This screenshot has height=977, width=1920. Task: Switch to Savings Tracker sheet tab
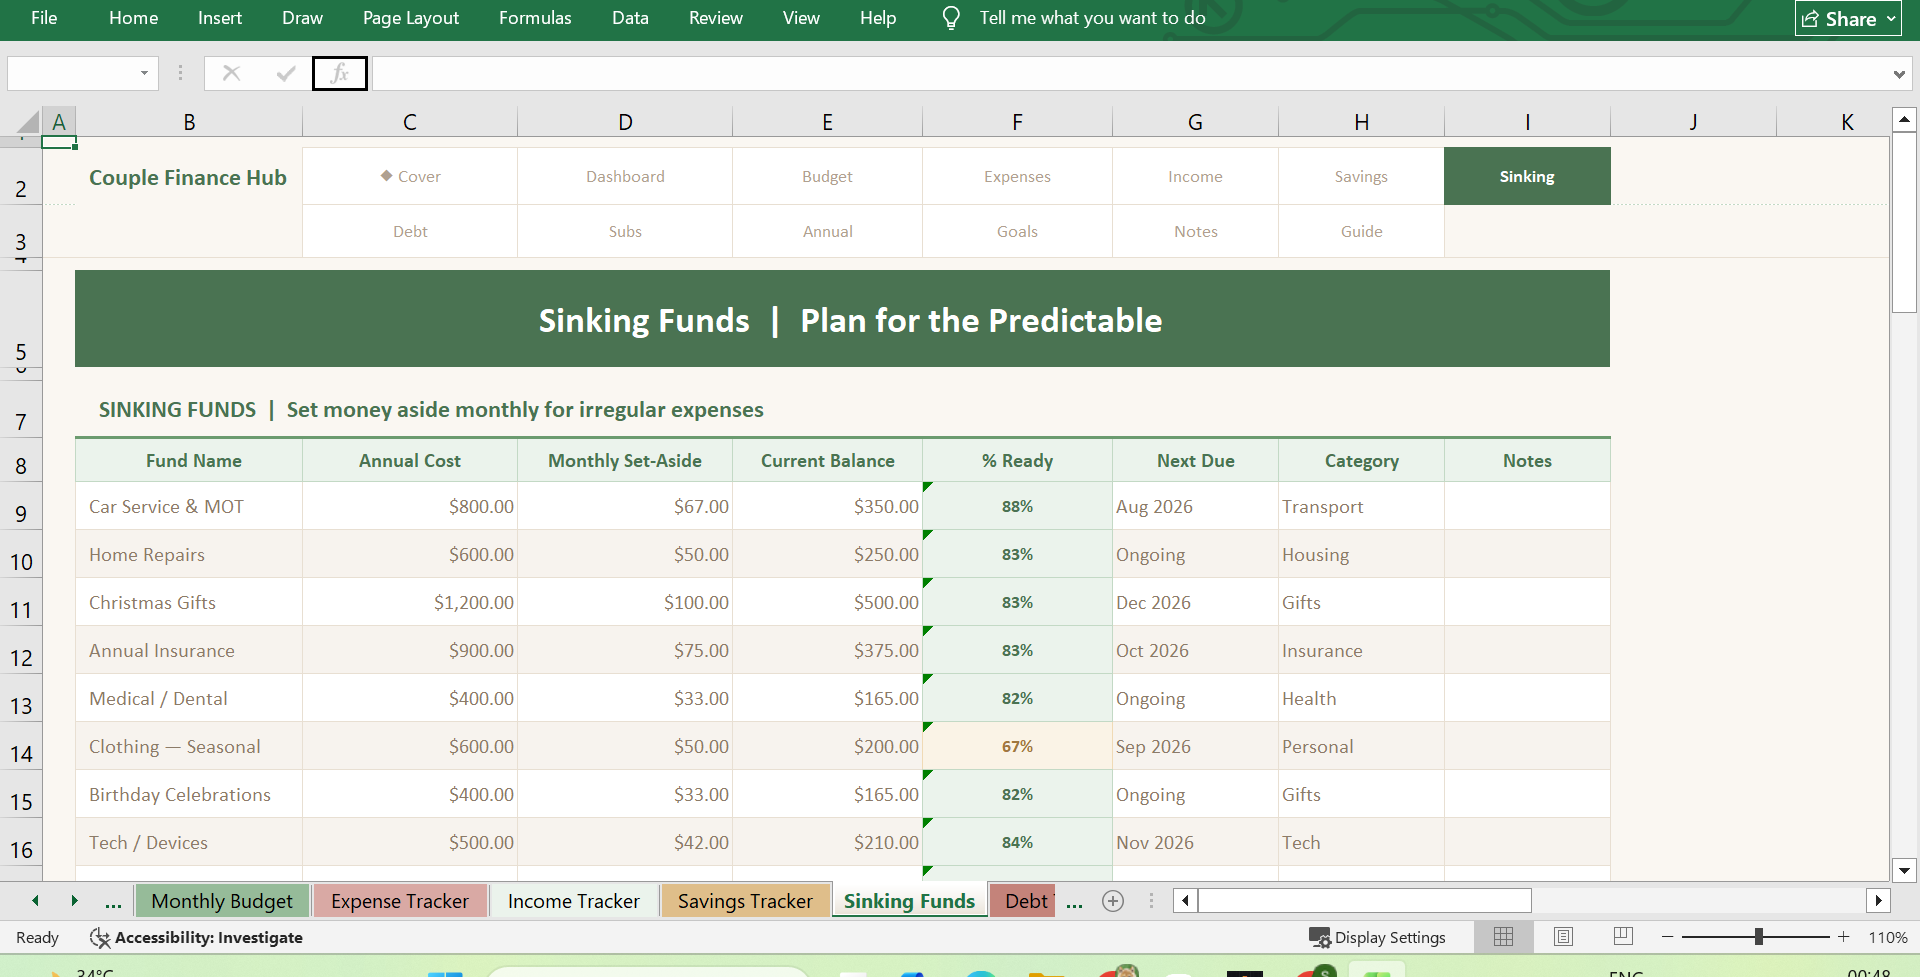745,901
